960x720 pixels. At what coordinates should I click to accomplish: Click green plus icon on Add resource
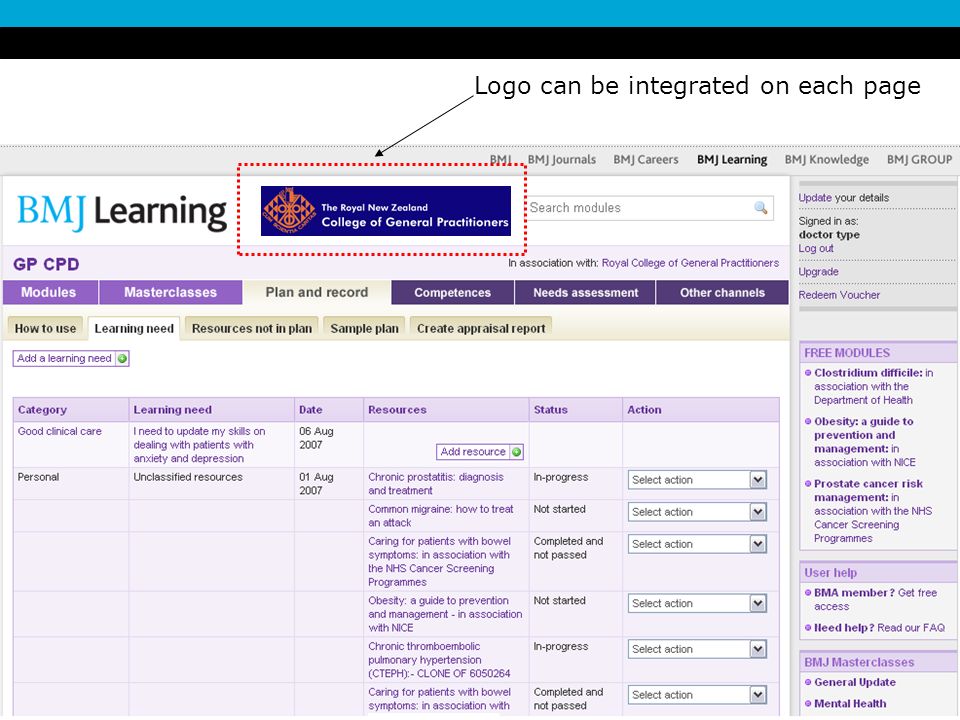[x=516, y=452]
